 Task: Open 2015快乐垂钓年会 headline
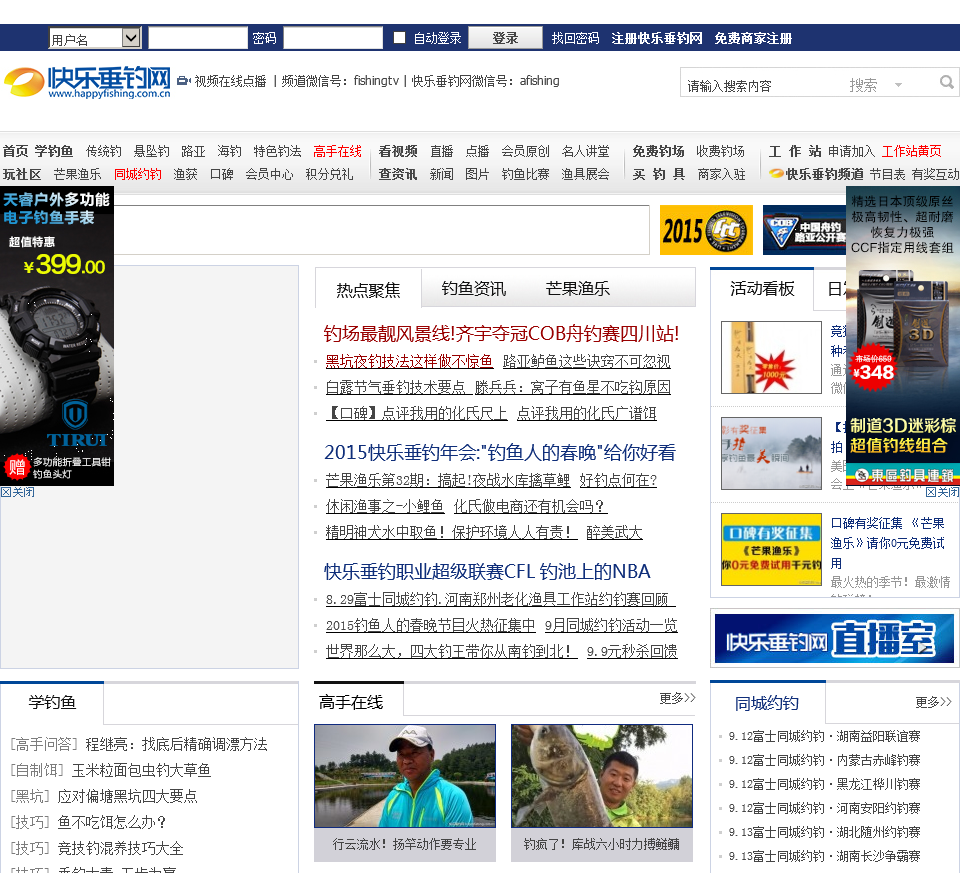(x=500, y=452)
